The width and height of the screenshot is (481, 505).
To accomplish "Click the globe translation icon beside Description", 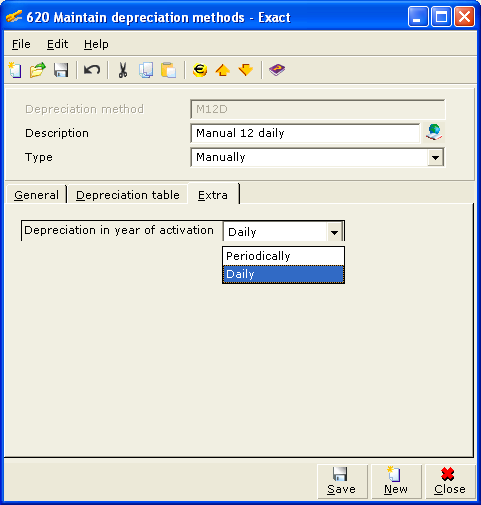I will click(434, 132).
